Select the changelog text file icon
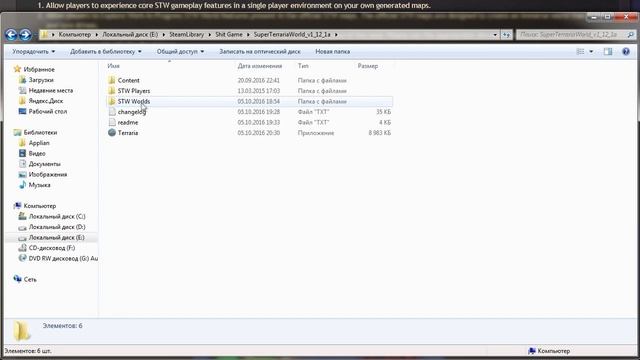 point(112,112)
